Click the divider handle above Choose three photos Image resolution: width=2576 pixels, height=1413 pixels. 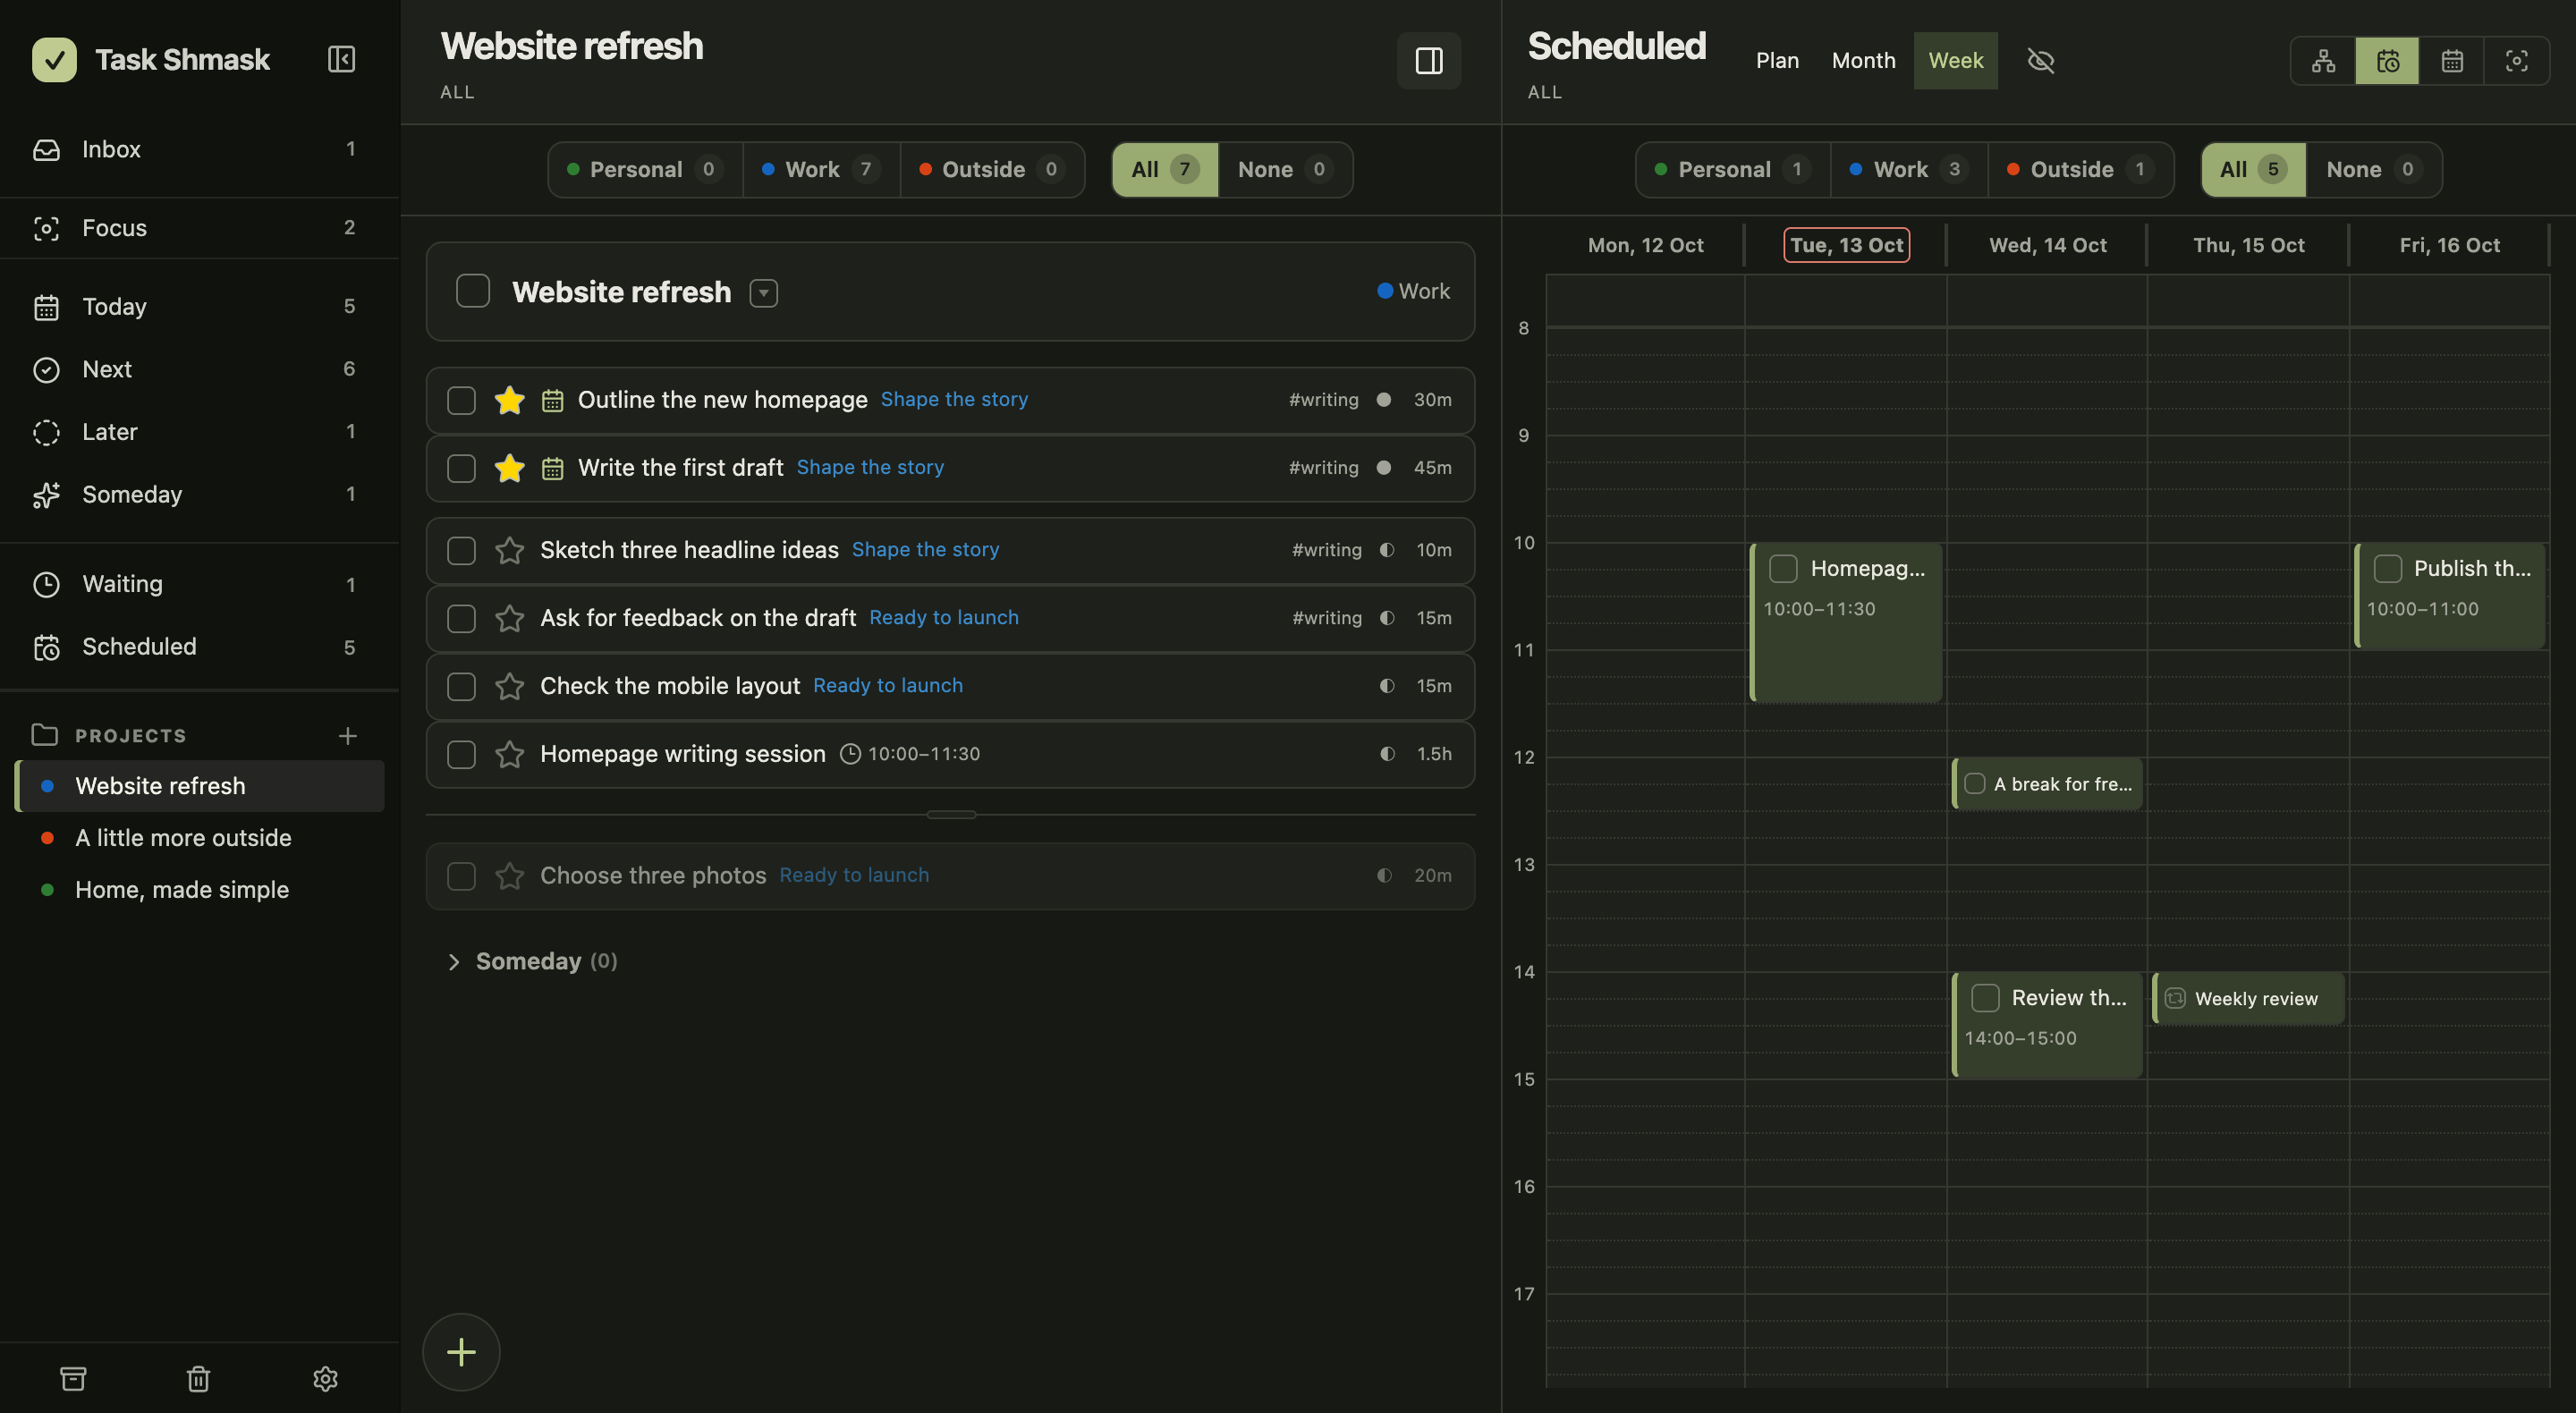click(x=951, y=815)
